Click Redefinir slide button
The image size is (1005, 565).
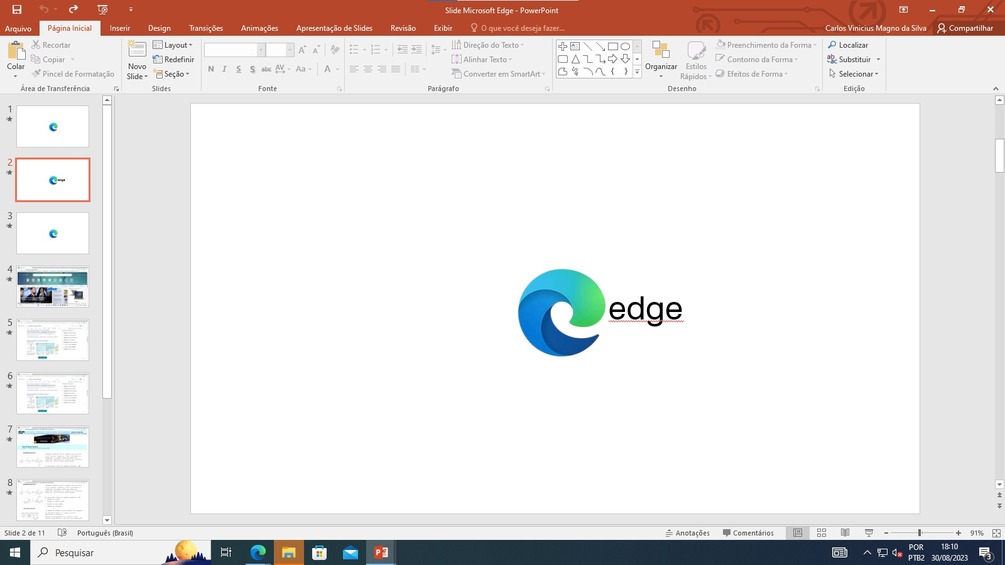[173, 60]
